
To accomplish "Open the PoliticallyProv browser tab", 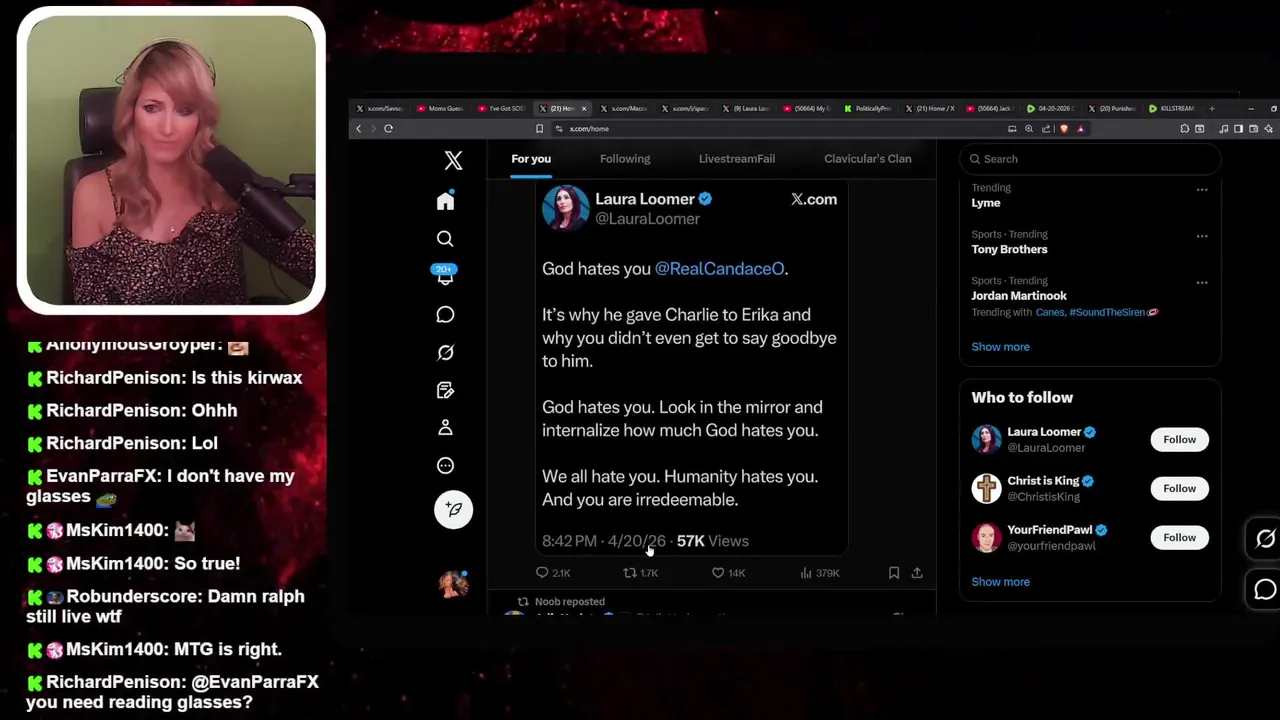I will (867, 108).
